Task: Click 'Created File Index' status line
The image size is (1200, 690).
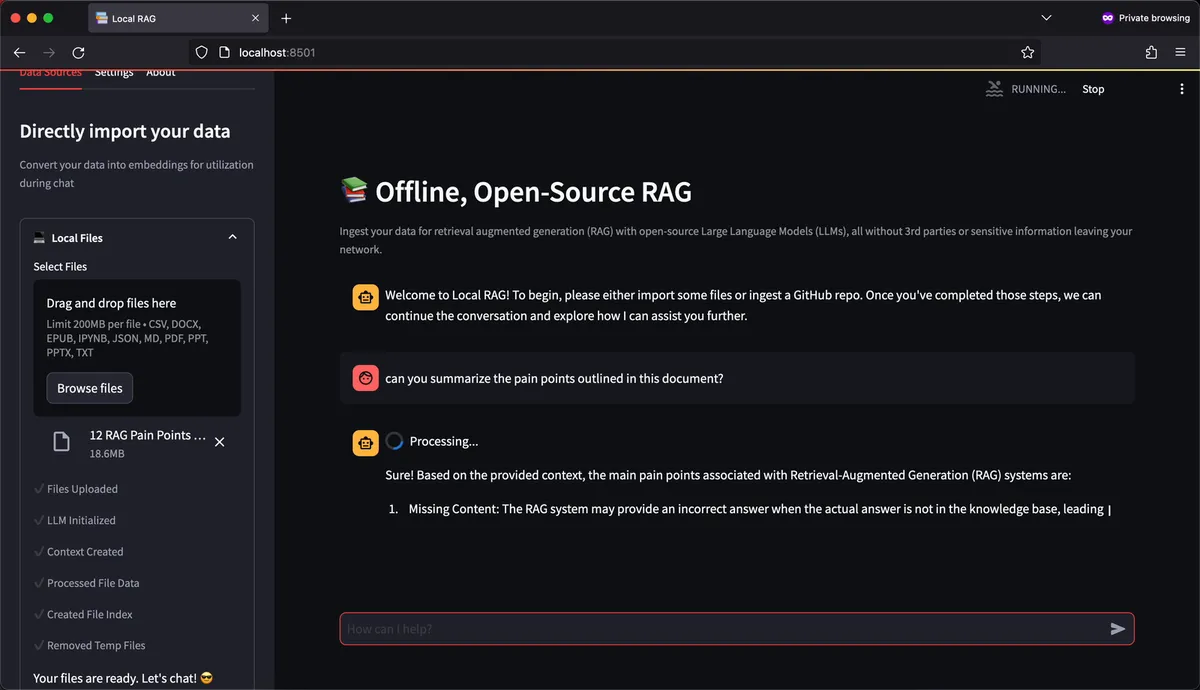Action: (x=83, y=614)
